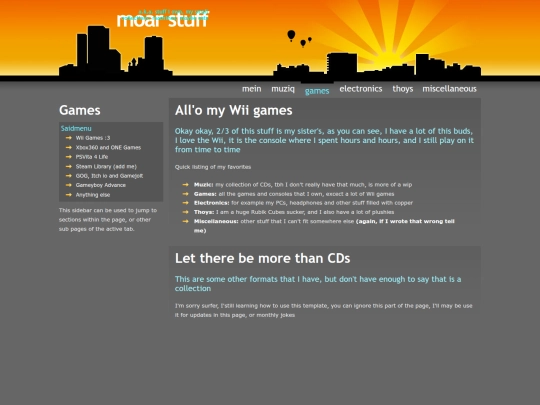Click arrow bullet before Games item
This screenshot has width=540, height=405.
click(x=186, y=194)
